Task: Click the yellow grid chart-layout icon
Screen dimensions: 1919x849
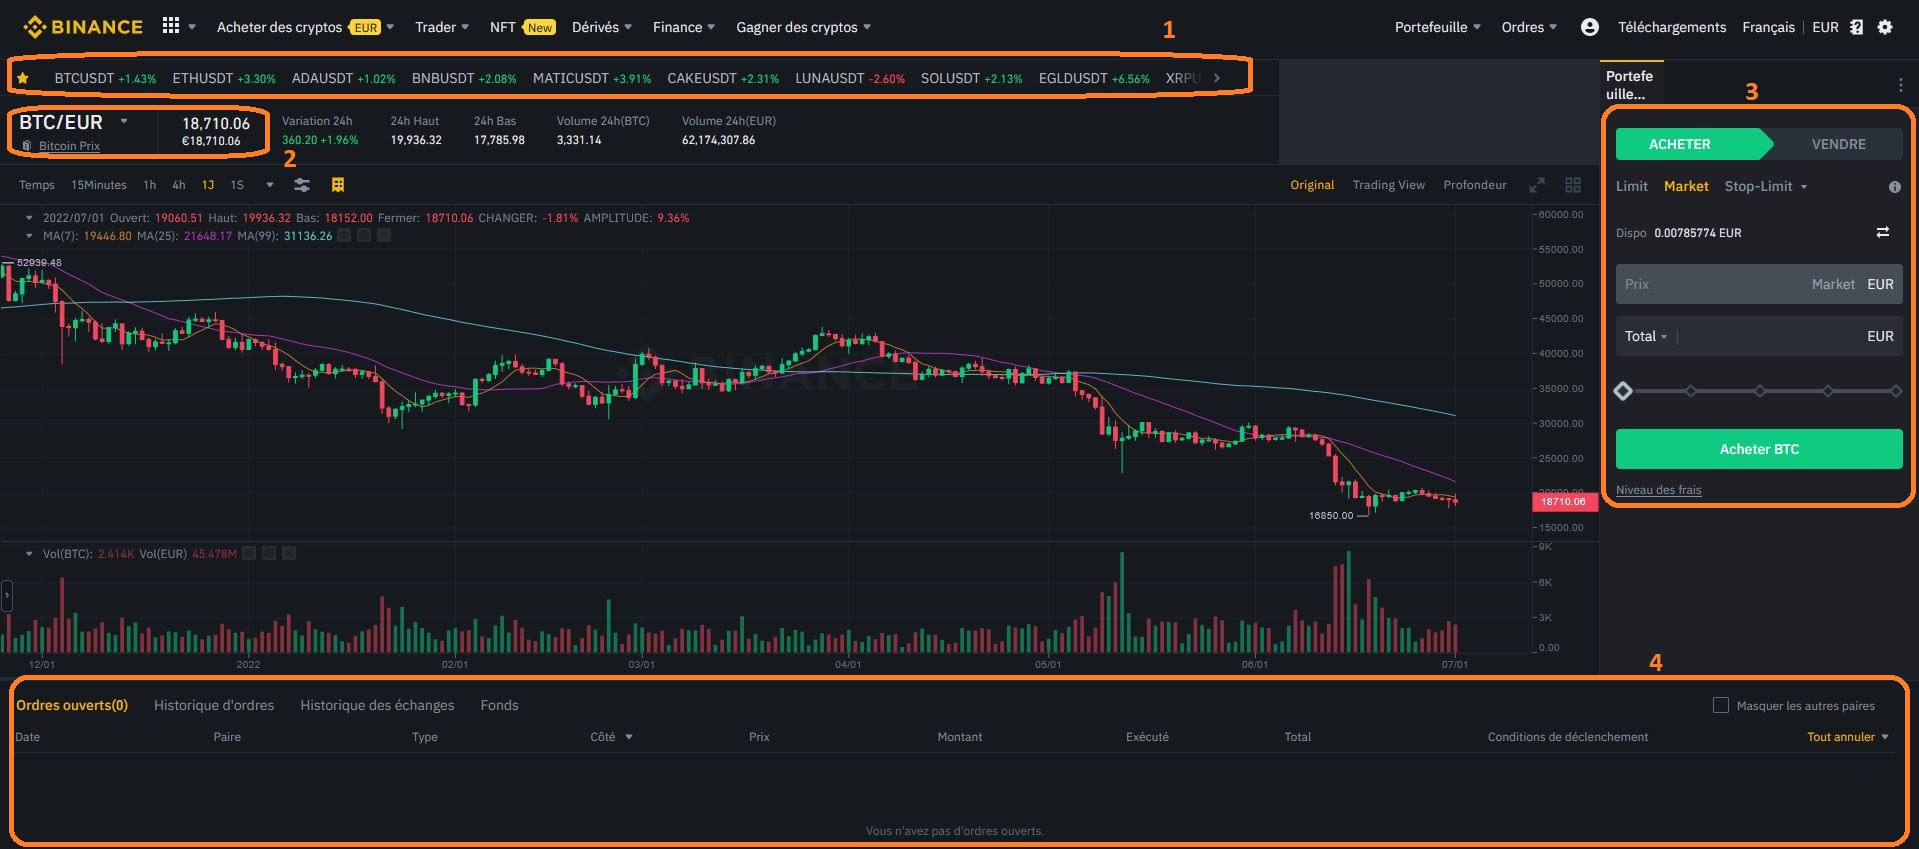Action: (x=338, y=185)
